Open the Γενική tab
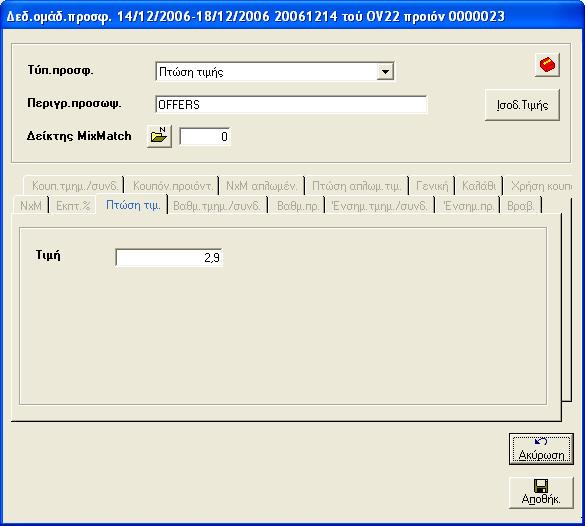 click(432, 185)
